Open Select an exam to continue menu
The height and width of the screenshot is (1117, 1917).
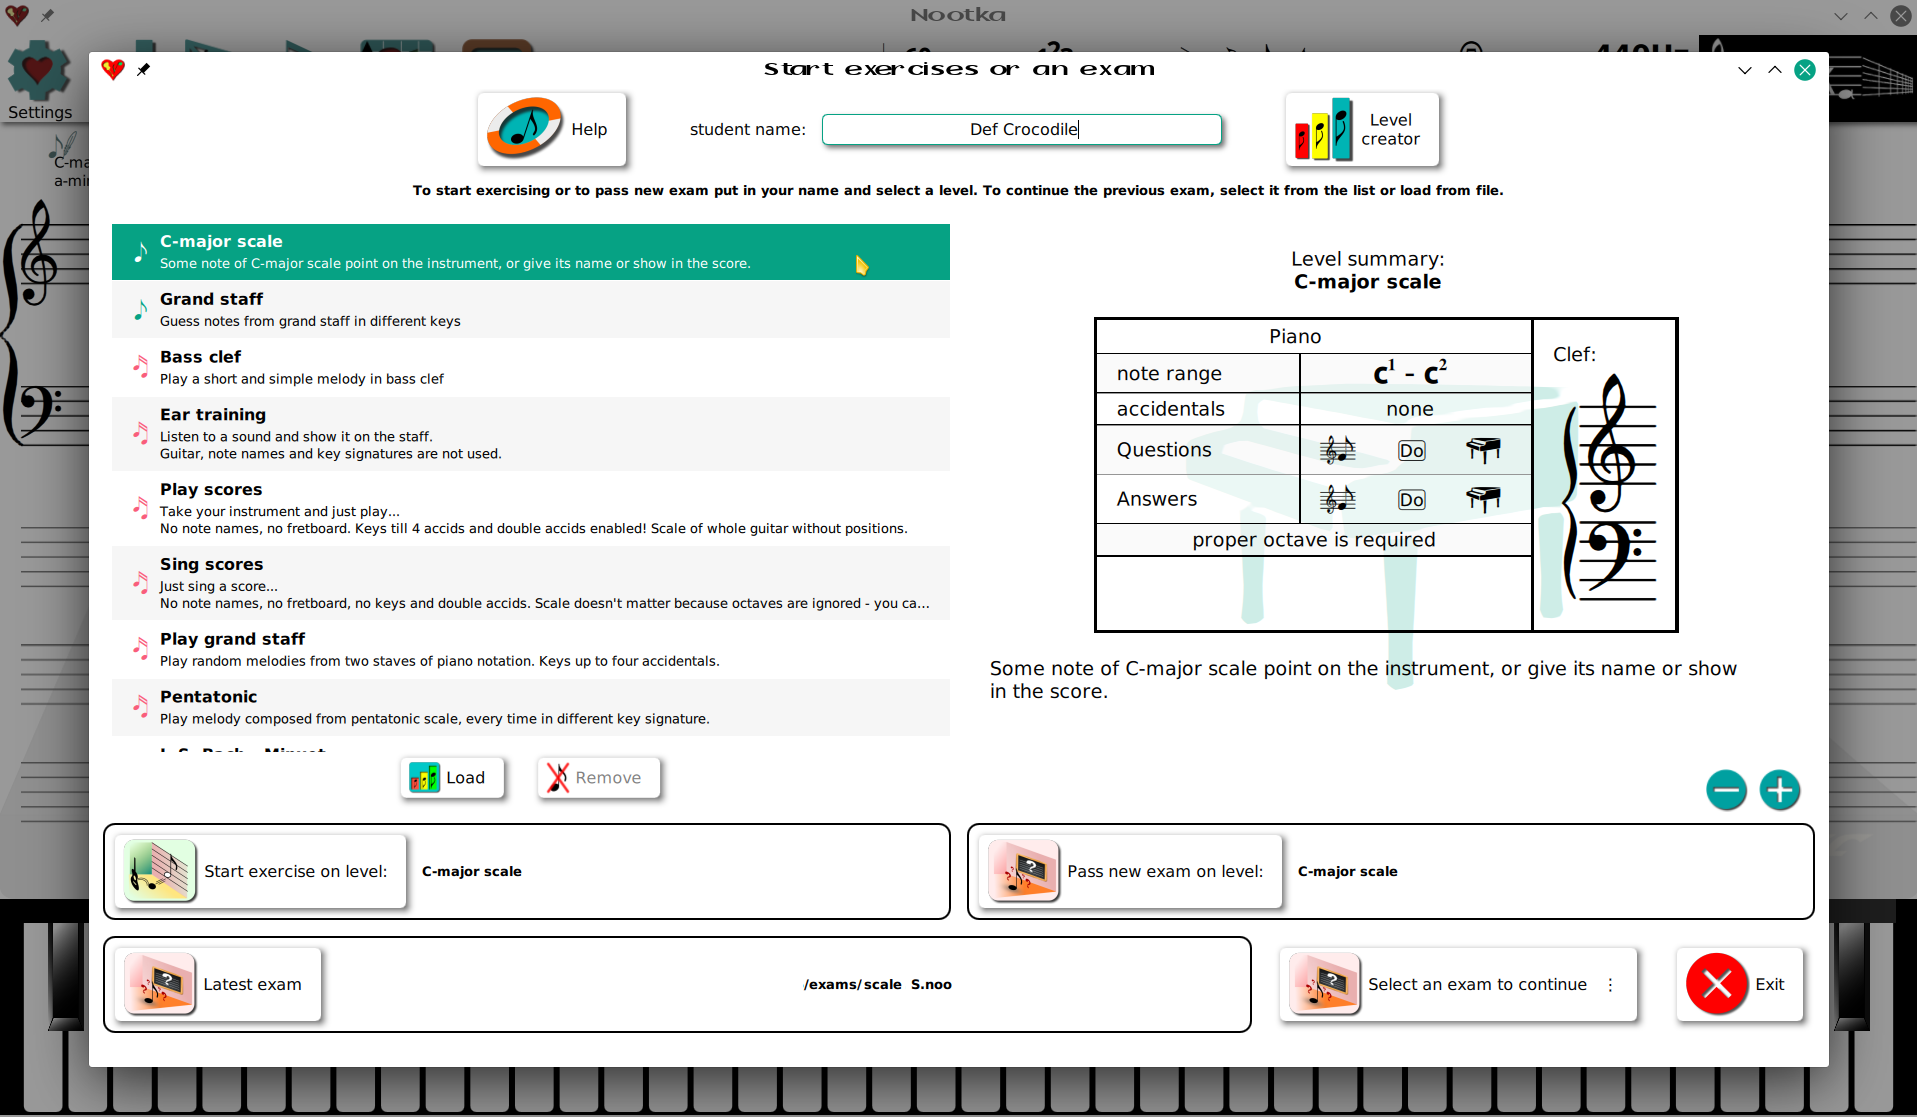pos(1458,984)
